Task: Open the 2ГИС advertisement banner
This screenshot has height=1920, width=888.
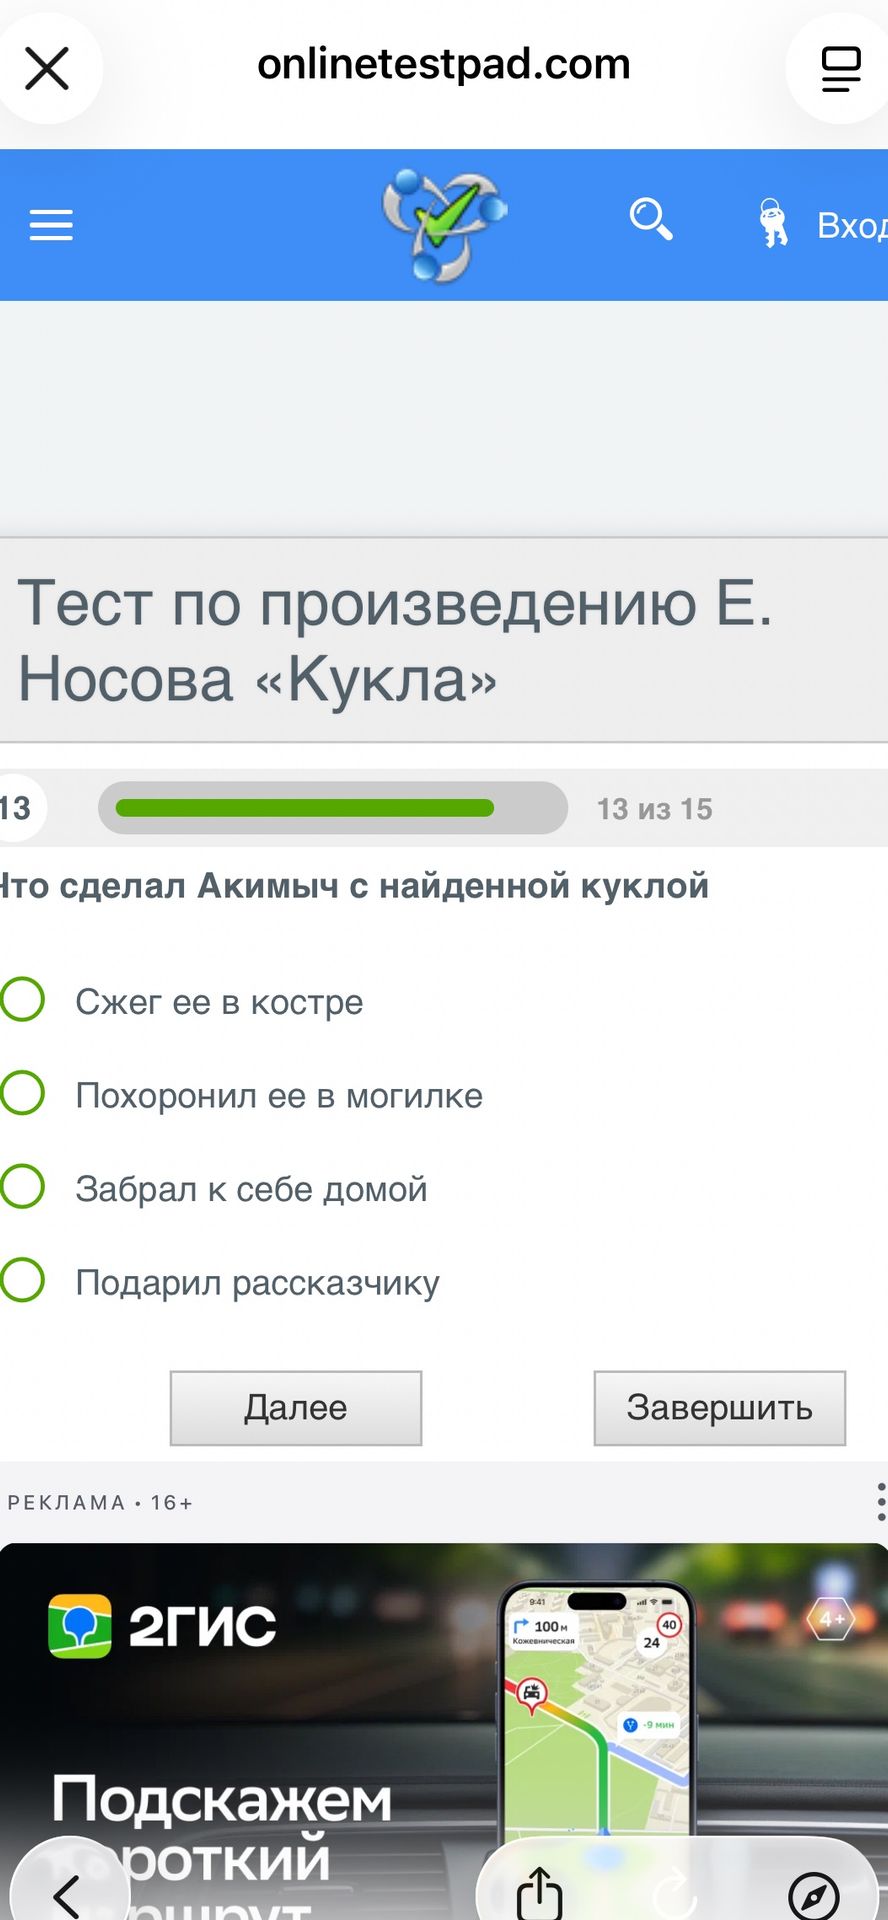Action: (x=444, y=1730)
